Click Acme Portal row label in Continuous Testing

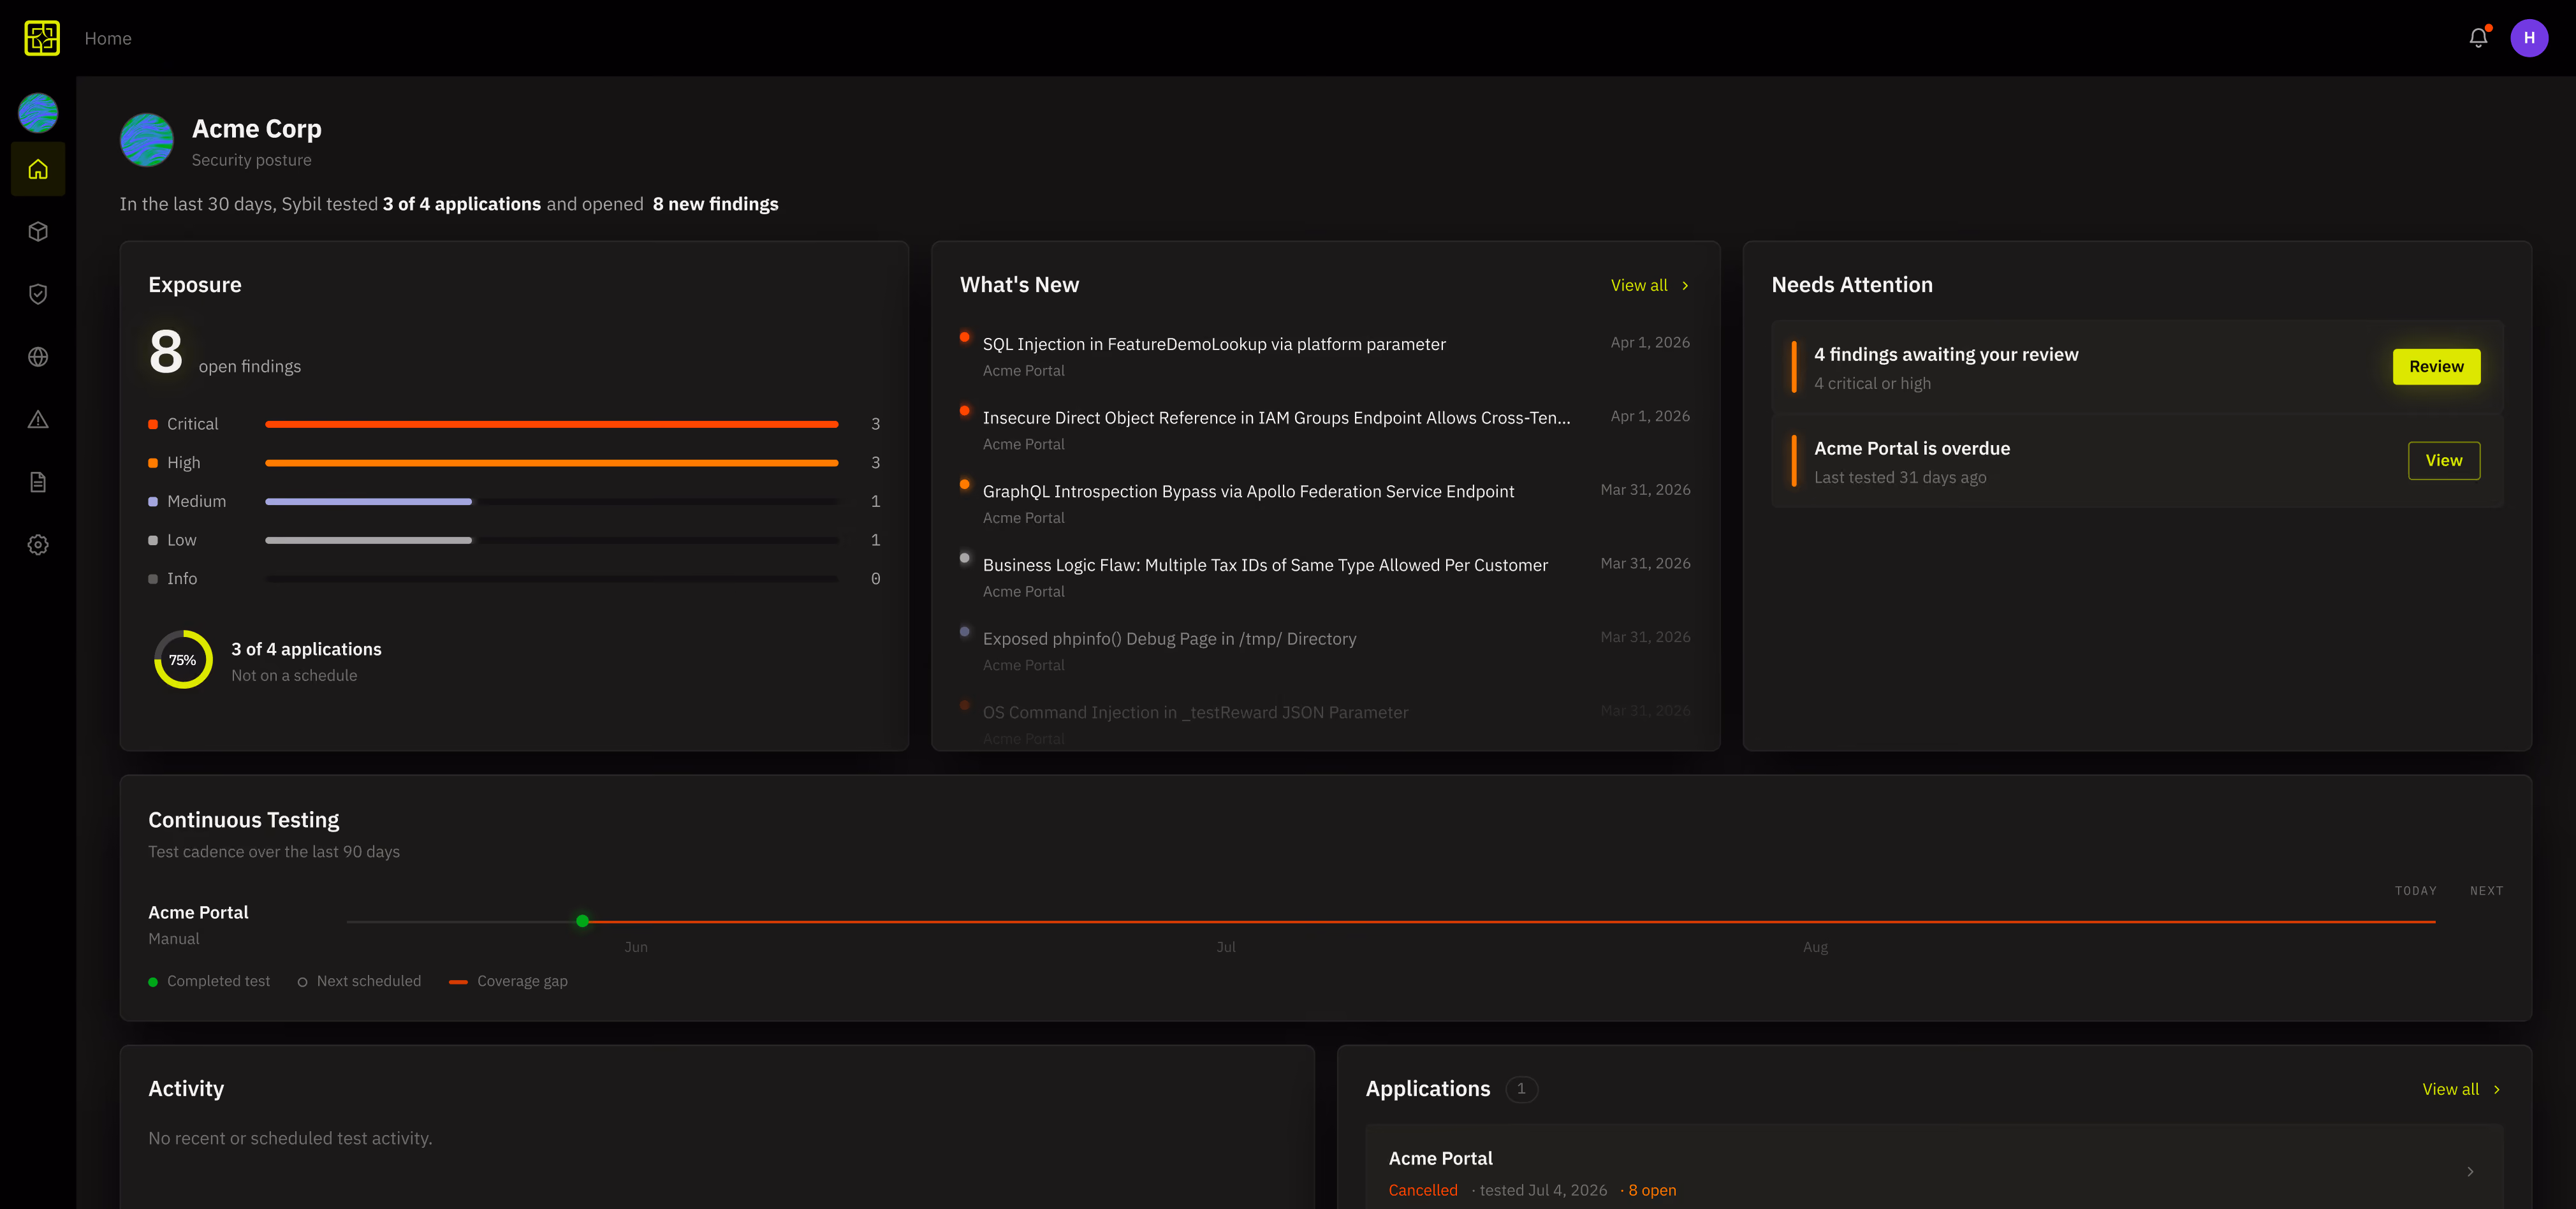pos(198,913)
